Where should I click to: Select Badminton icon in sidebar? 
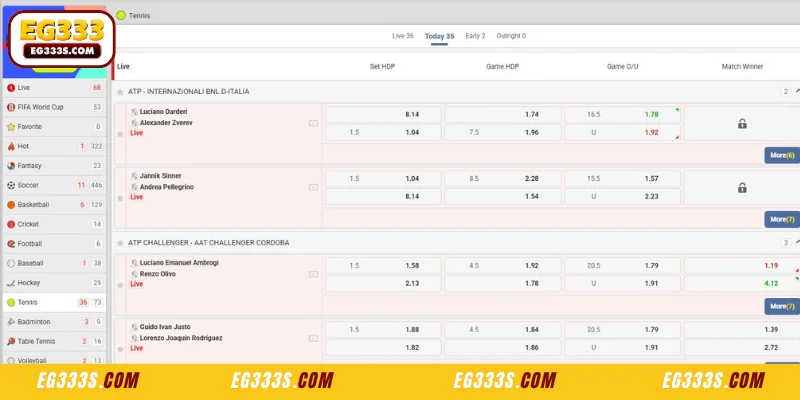pos(11,322)
